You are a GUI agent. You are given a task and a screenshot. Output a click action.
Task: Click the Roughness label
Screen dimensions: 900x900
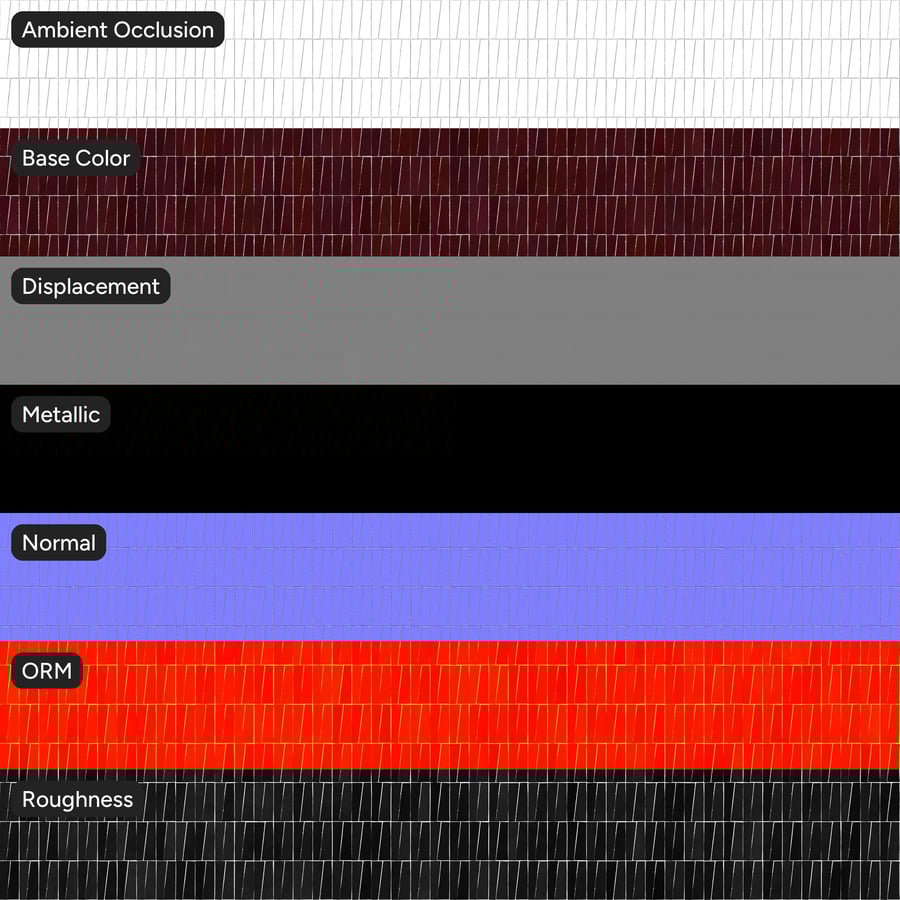pos(77,799)
